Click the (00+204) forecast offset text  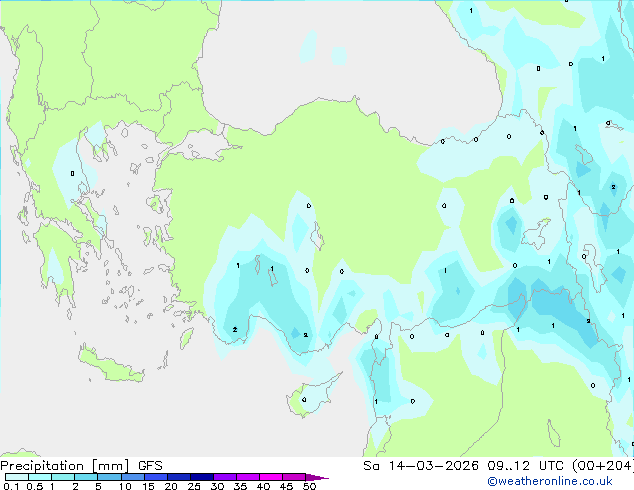603,466
